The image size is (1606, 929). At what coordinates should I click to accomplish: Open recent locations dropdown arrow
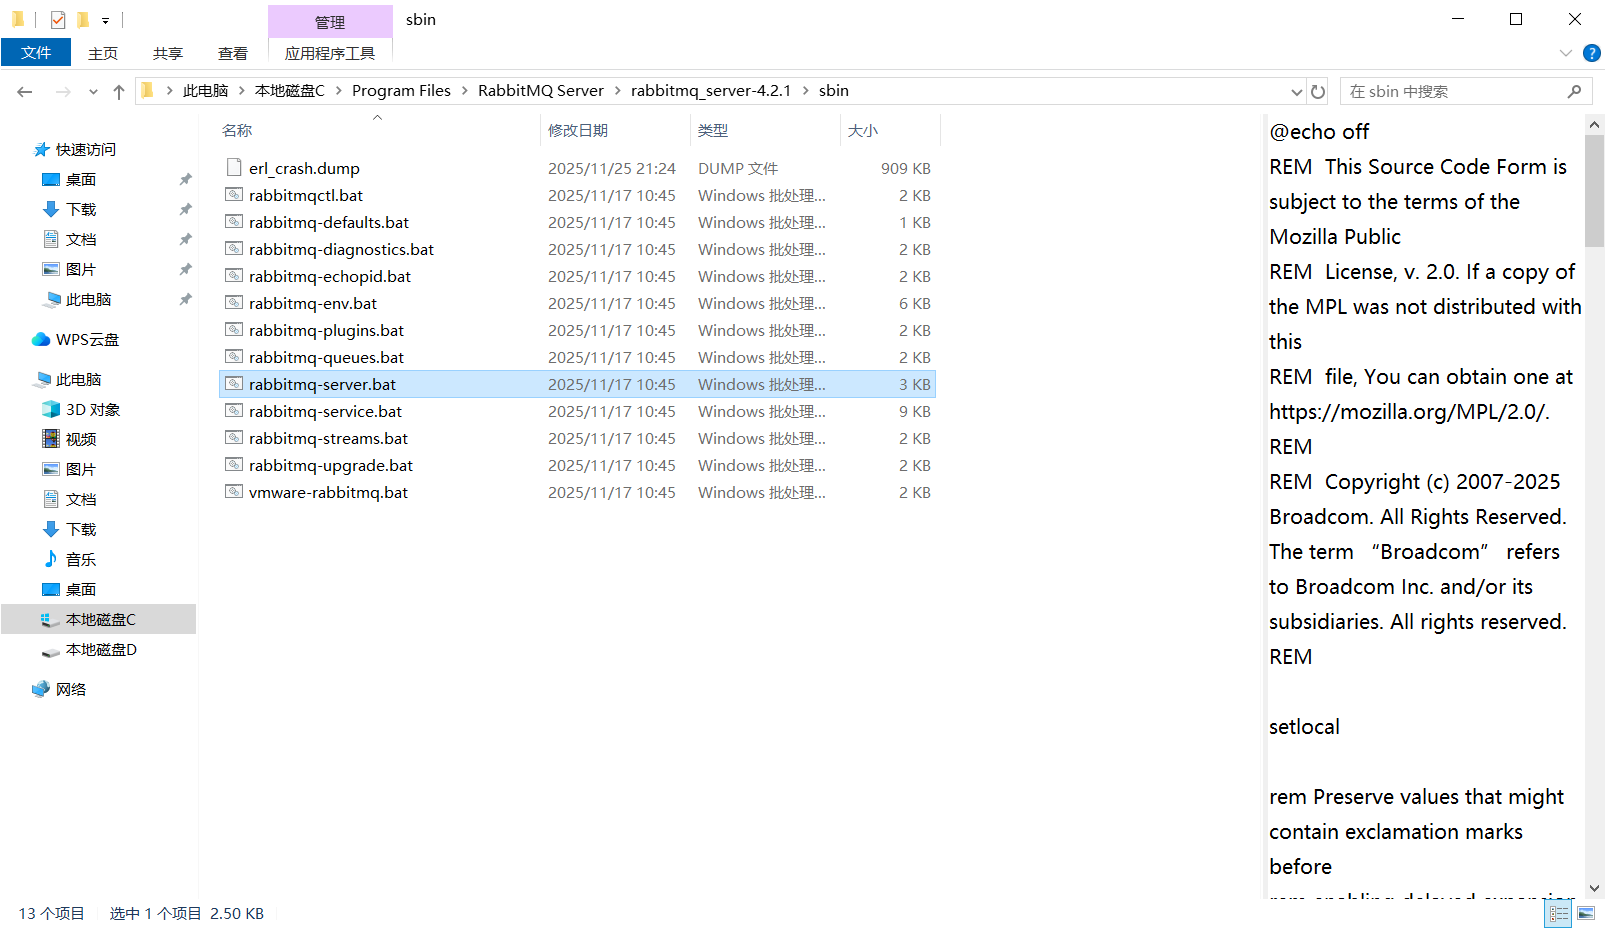point(93,92)
